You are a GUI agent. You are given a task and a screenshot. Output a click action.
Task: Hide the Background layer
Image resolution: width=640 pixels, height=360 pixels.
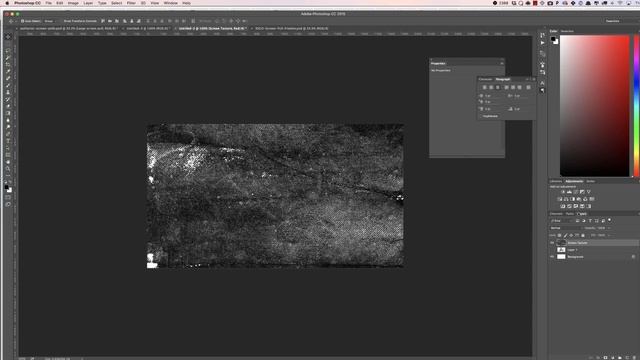pos(552,257)
